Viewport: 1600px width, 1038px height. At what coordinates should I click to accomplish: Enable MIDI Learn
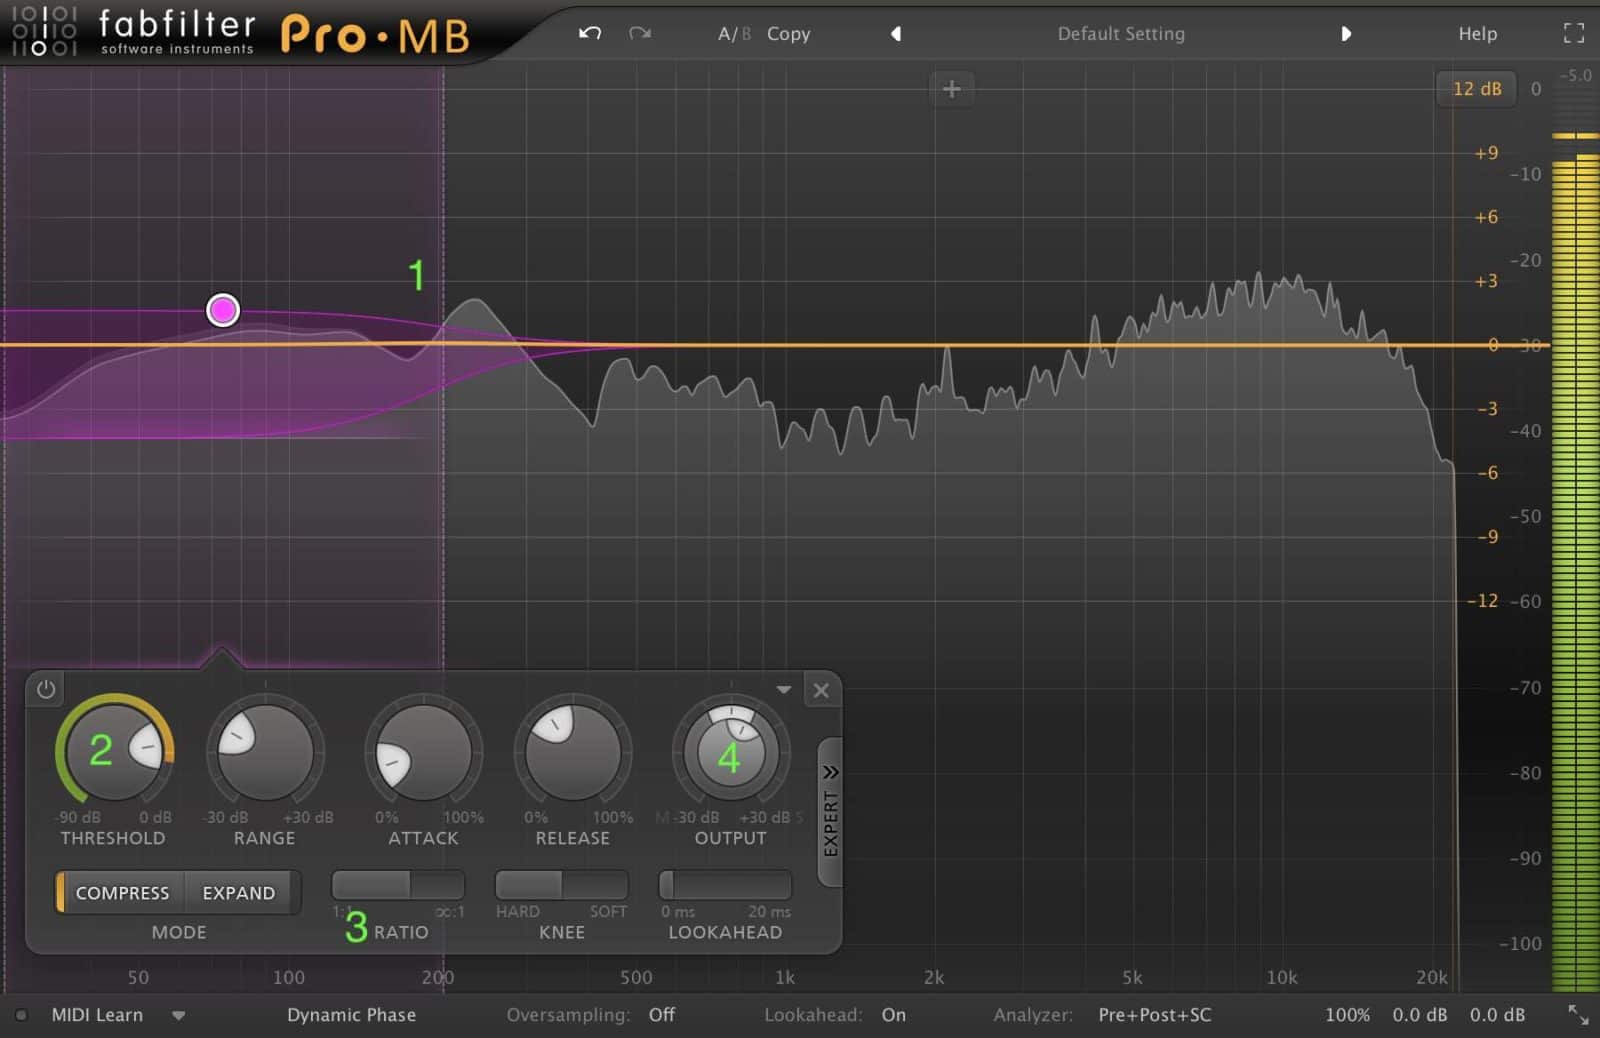pos(97,1014)
